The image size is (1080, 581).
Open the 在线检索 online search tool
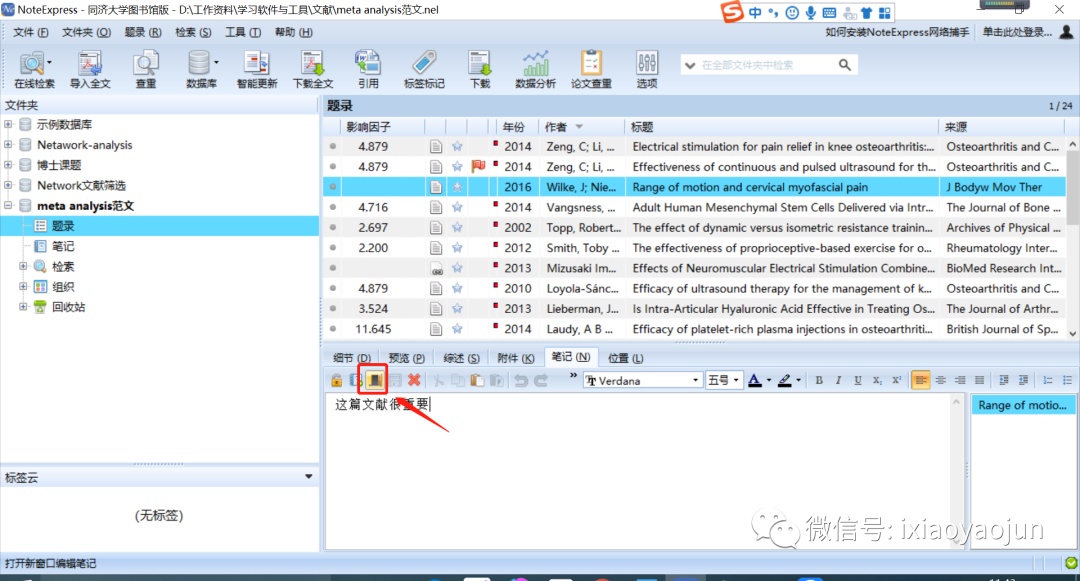(x=34, y=70)
